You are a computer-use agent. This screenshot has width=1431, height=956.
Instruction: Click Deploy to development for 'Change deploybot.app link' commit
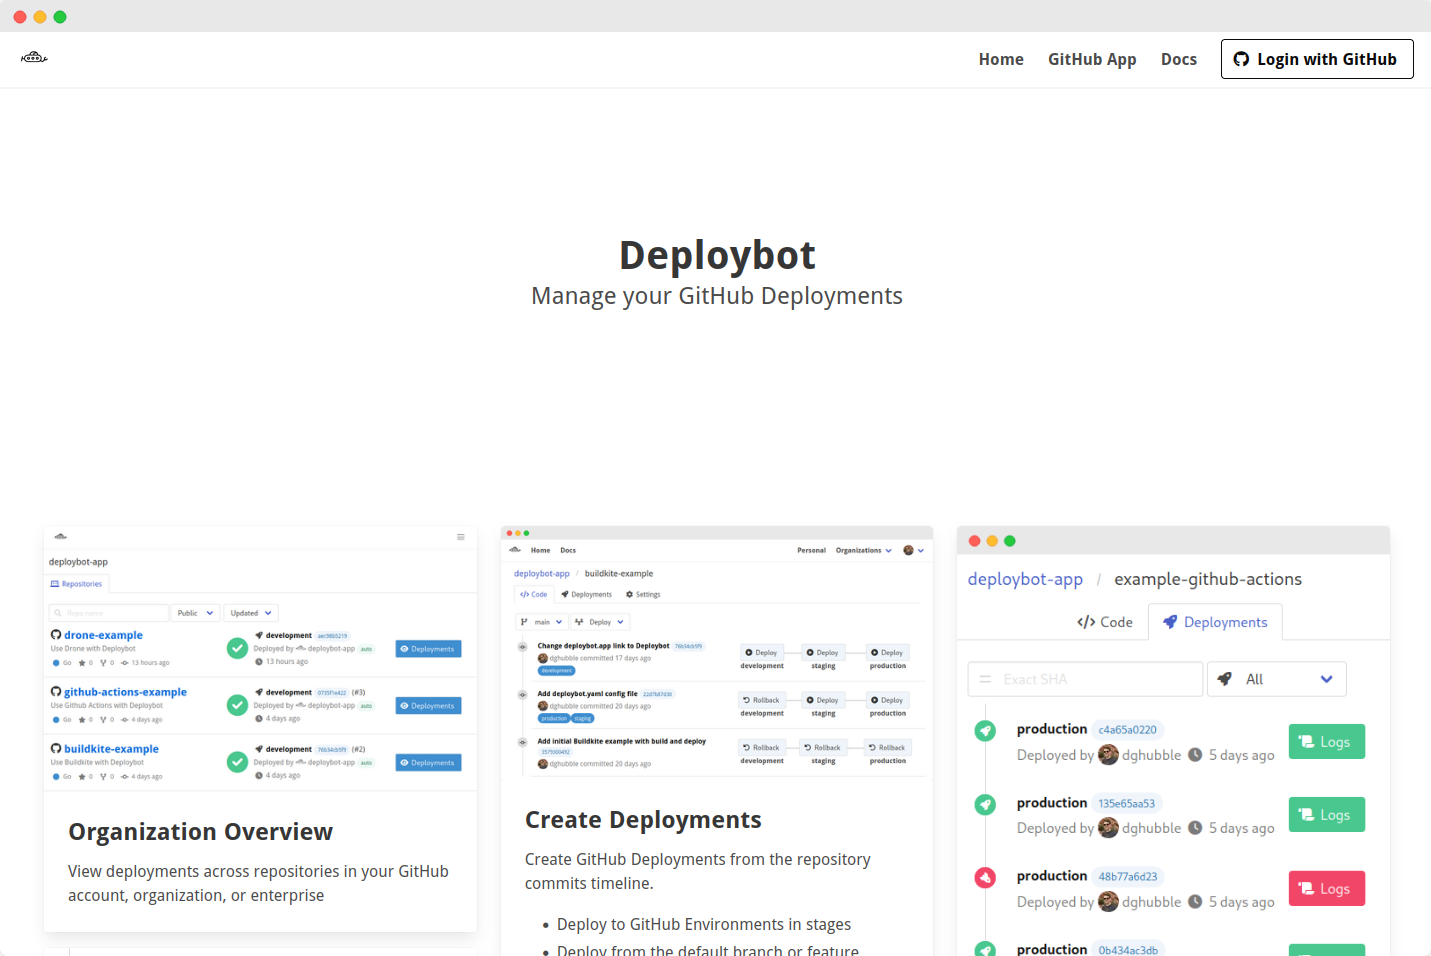click(x=762, y=652)
